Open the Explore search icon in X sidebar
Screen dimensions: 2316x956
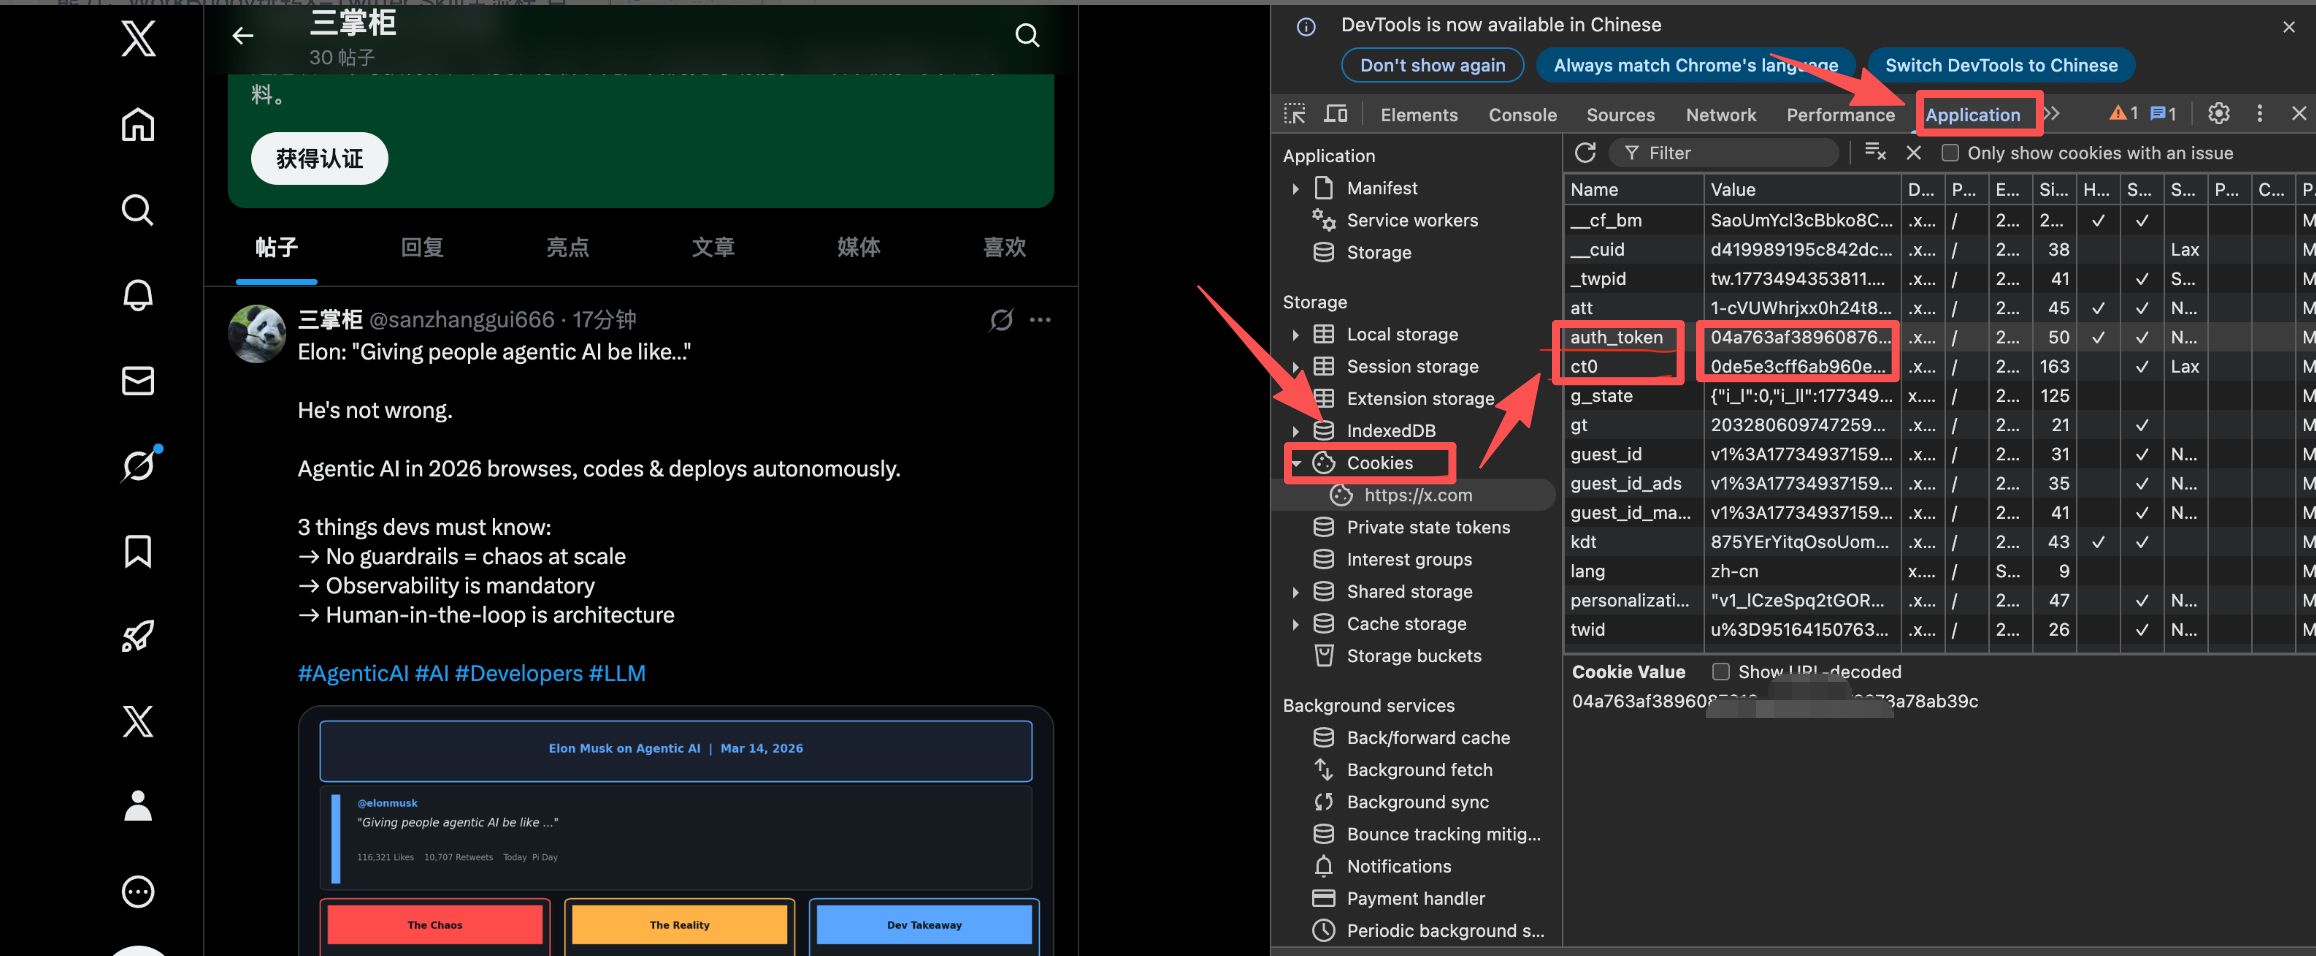[138, 210]
